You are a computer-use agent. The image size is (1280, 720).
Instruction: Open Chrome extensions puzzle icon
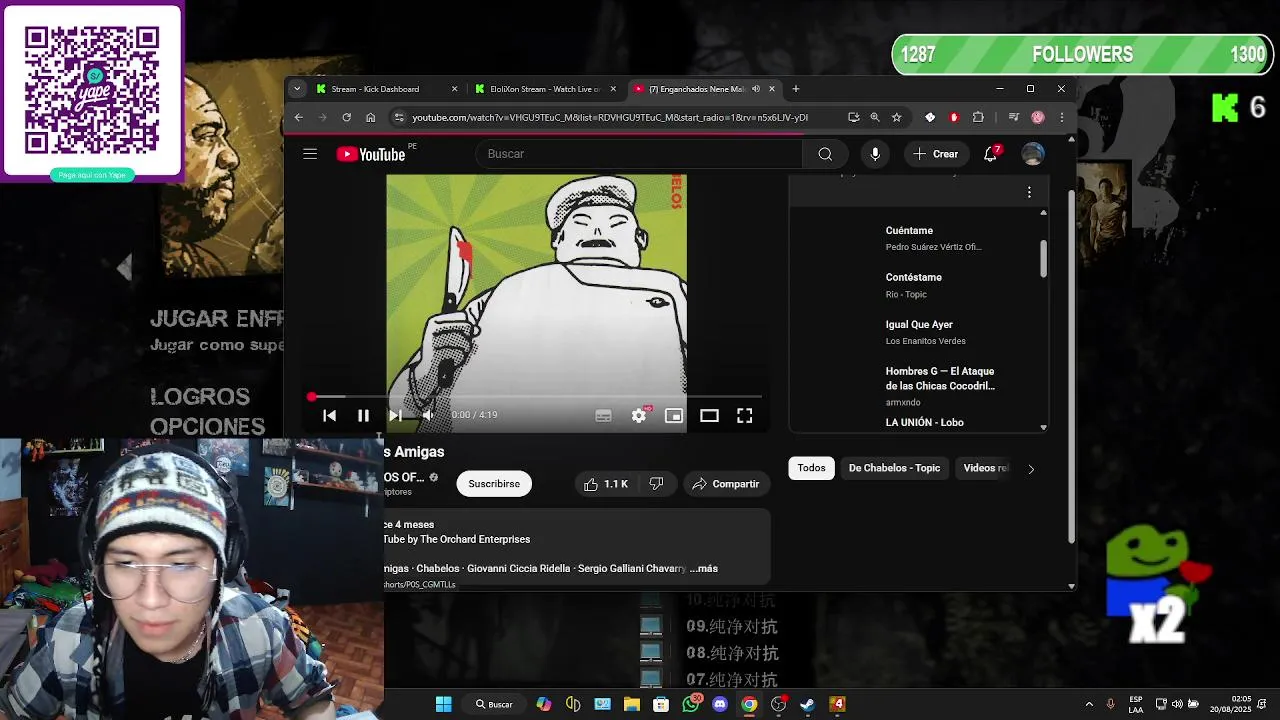click(x=978, y=117)
